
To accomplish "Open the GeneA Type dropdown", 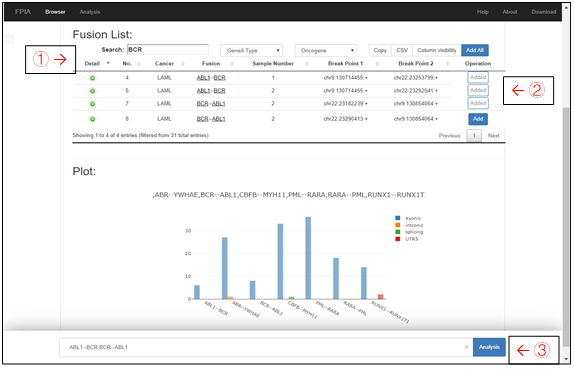I will pos(252,51).
